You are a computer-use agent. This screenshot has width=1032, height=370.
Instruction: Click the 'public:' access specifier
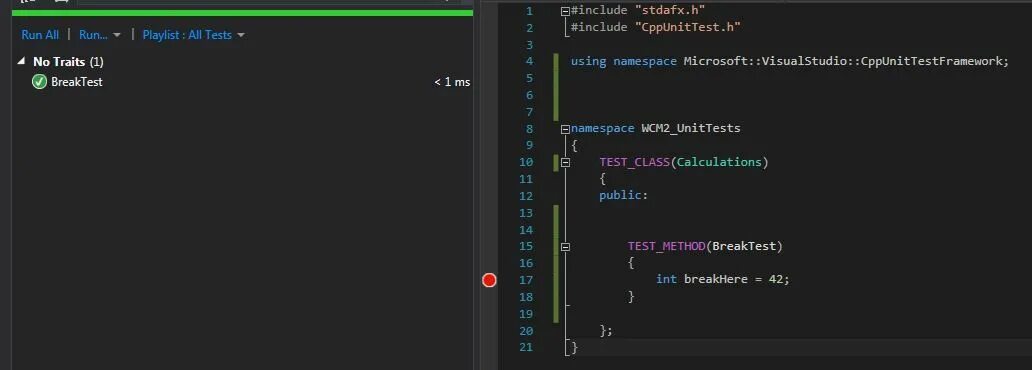624,196
